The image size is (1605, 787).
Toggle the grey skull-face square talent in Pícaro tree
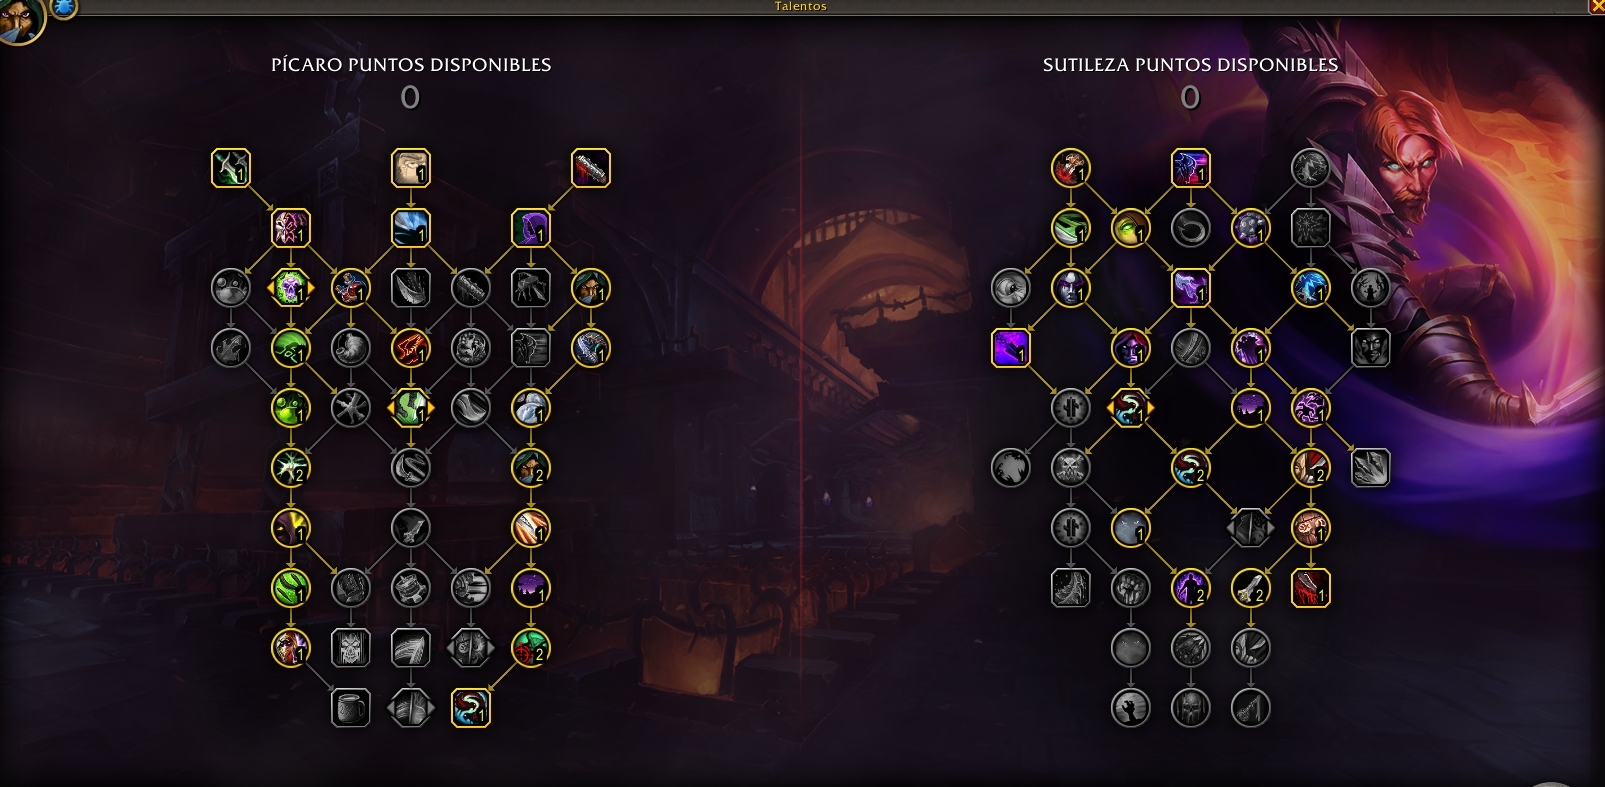(x=350, y=648)
